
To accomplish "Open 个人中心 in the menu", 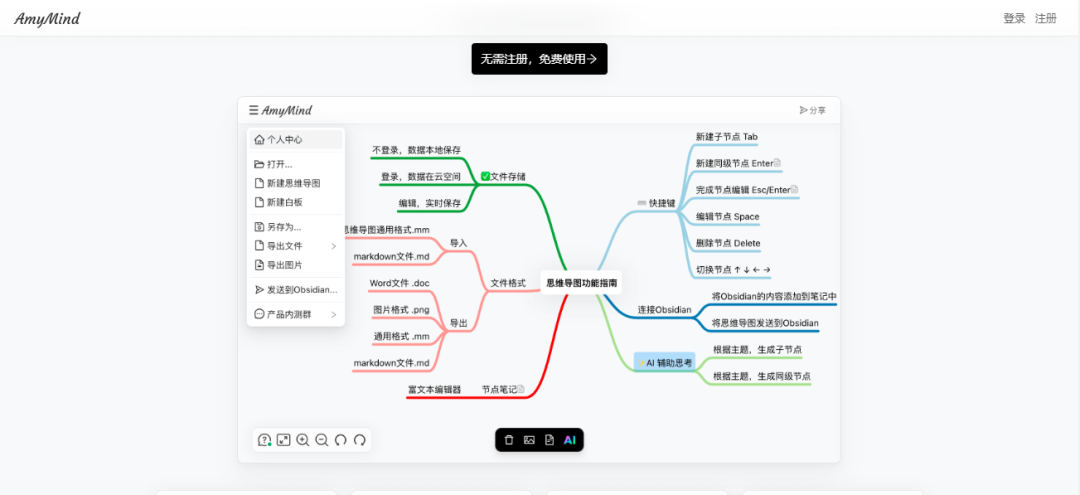I will coord(295,140).
